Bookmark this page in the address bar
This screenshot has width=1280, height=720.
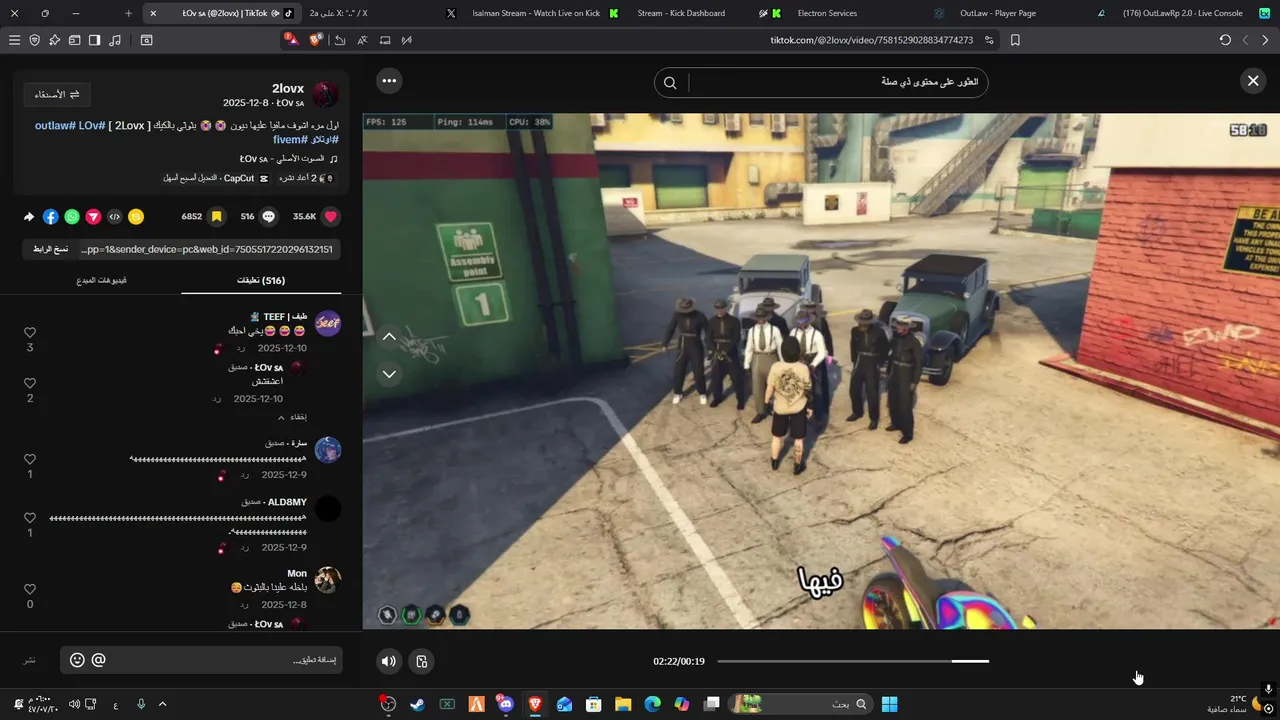coord(1015,40)
